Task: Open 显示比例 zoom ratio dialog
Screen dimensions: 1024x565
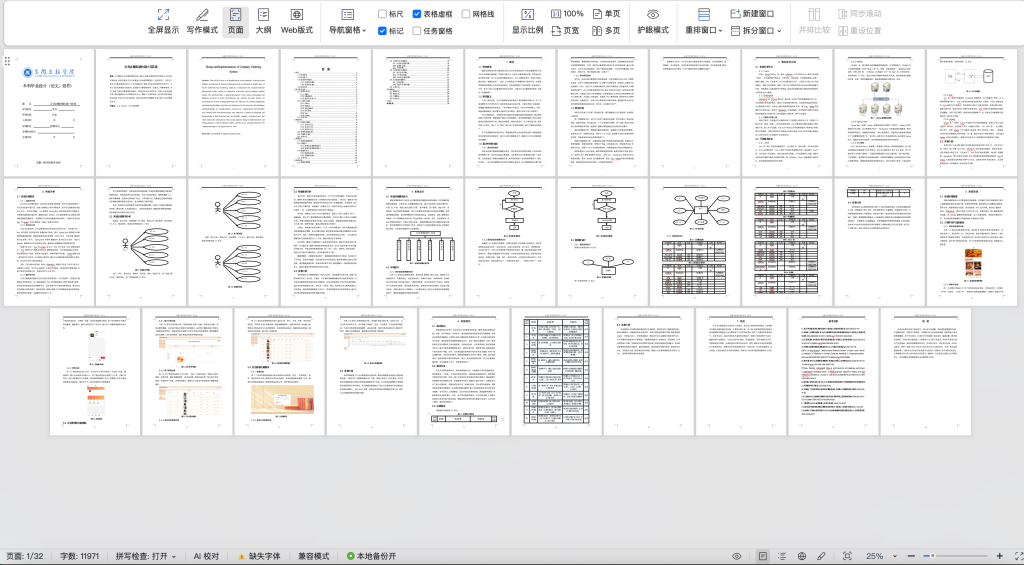Action: coord(527,22)
